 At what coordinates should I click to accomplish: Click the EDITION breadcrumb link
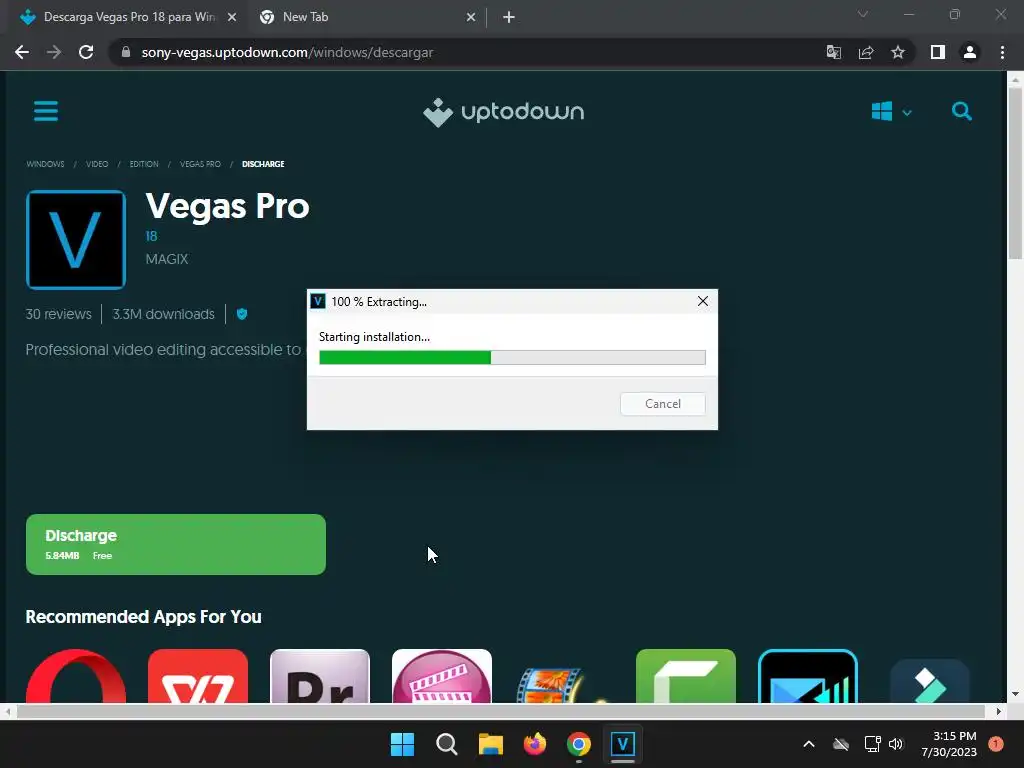[144, 164]
